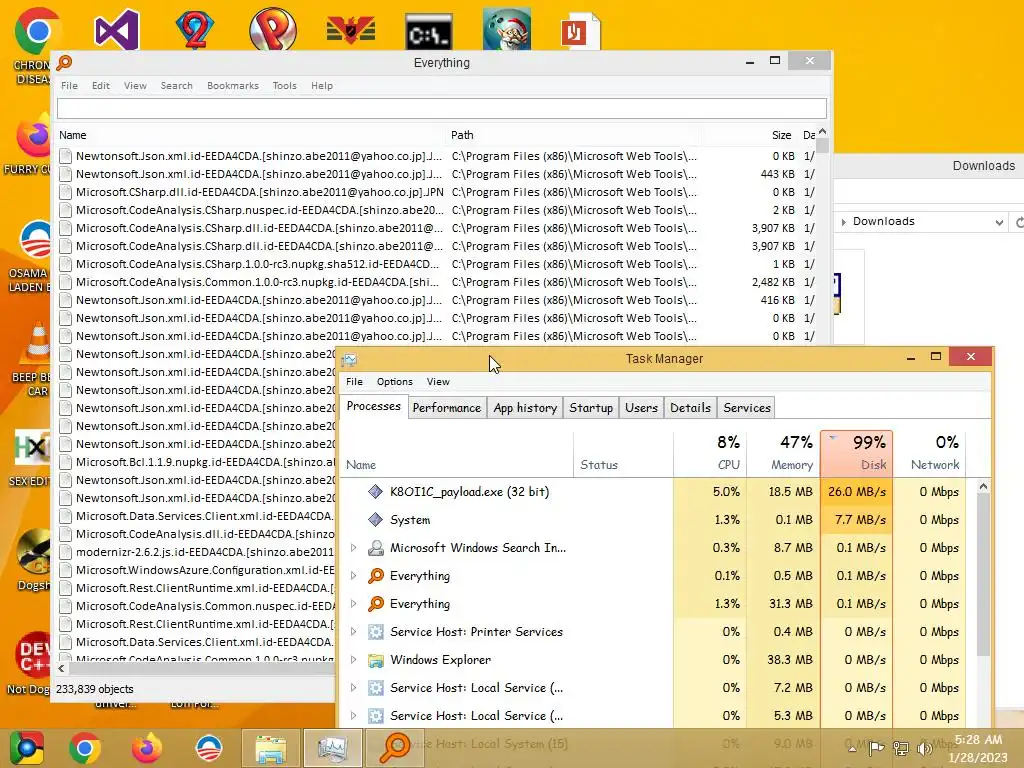Expand the Windows Explorer process group
Viewport: 1024px width, 768px height.
[x=353, y=660]
